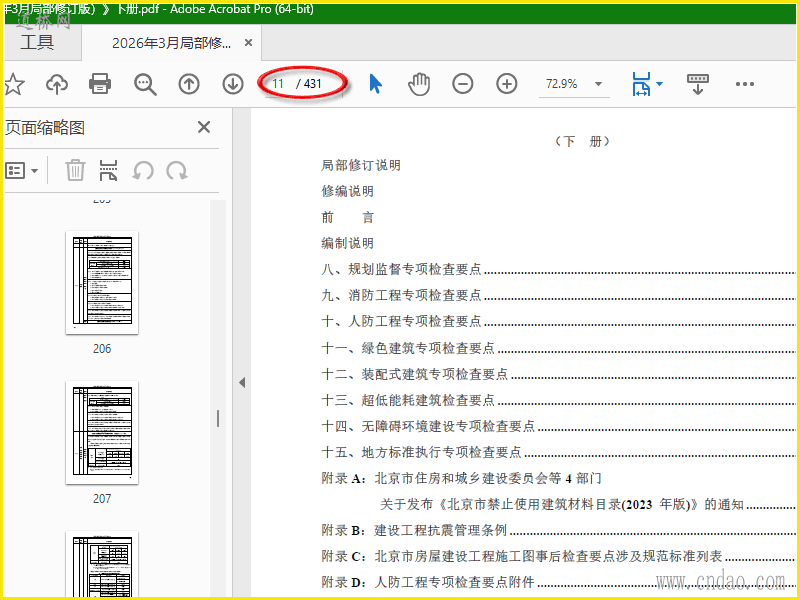
Task: Click 附录 D: 人防工程专项检查要点附件 line
Action: click(x=558, y=582)
